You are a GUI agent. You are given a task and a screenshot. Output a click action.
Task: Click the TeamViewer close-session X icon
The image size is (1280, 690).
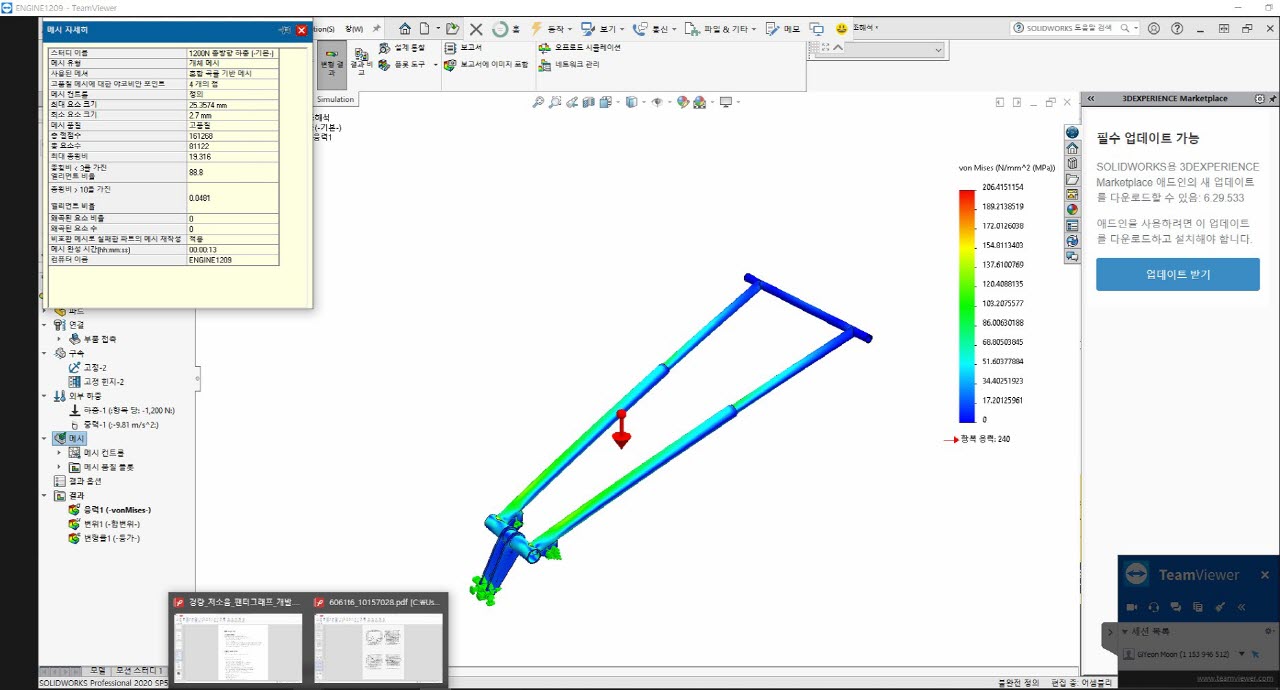[476, 29]
